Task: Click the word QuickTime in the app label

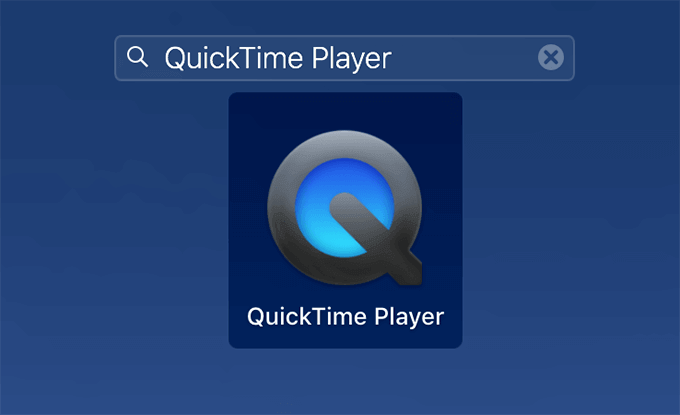Action: tap(307, 316)
